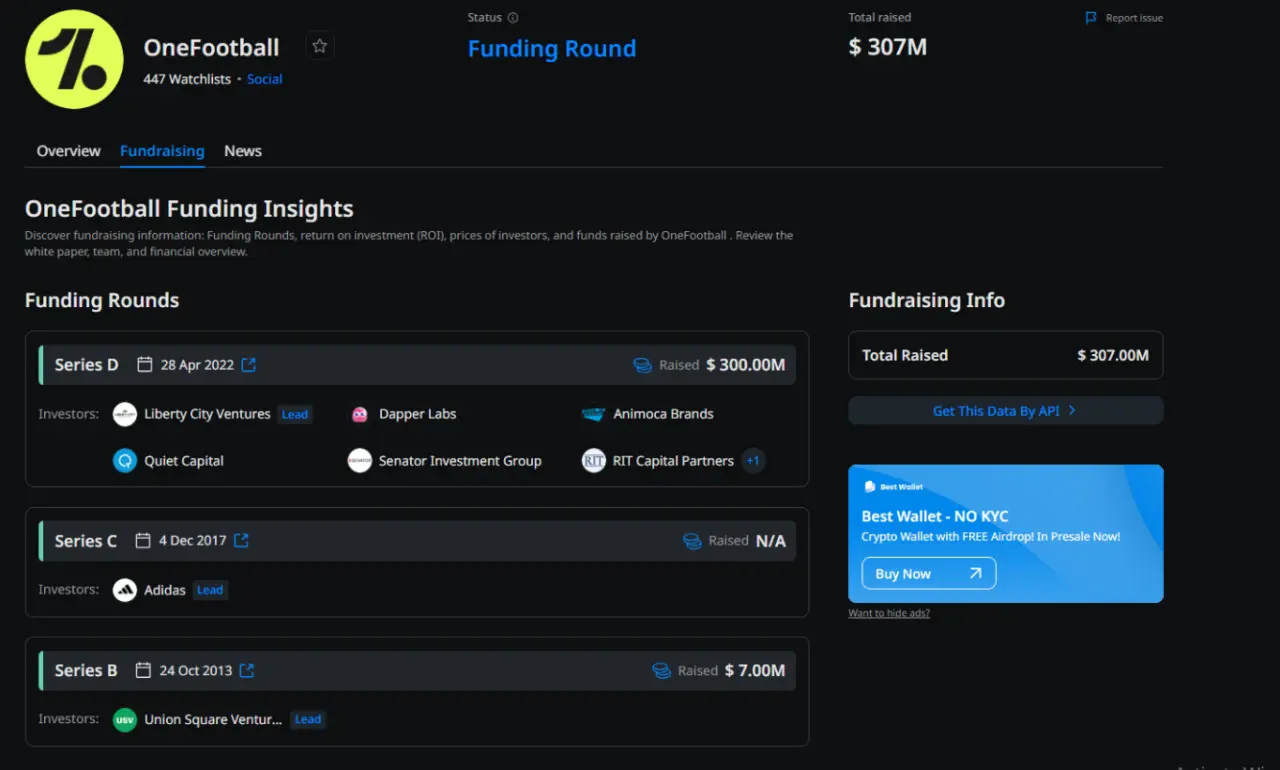The image size is (1280, 770).
Task: Open Adidas investor page
Action: coord(165,590)
